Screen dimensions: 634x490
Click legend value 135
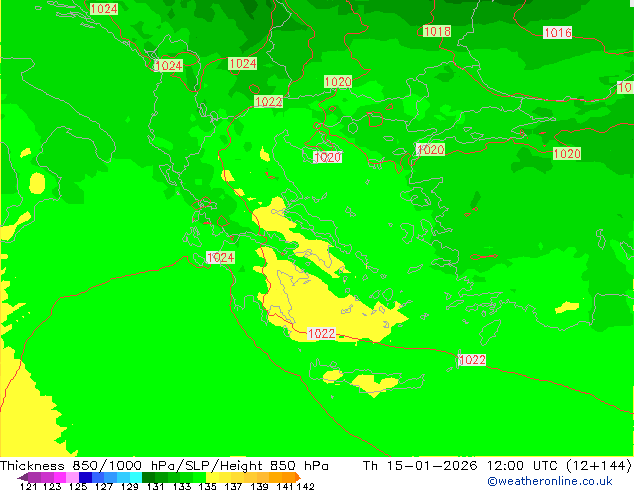coord(207,486)
